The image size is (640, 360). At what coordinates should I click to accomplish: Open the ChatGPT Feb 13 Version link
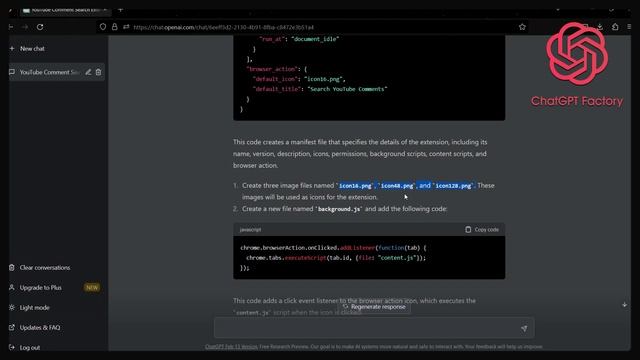point(231,347)
